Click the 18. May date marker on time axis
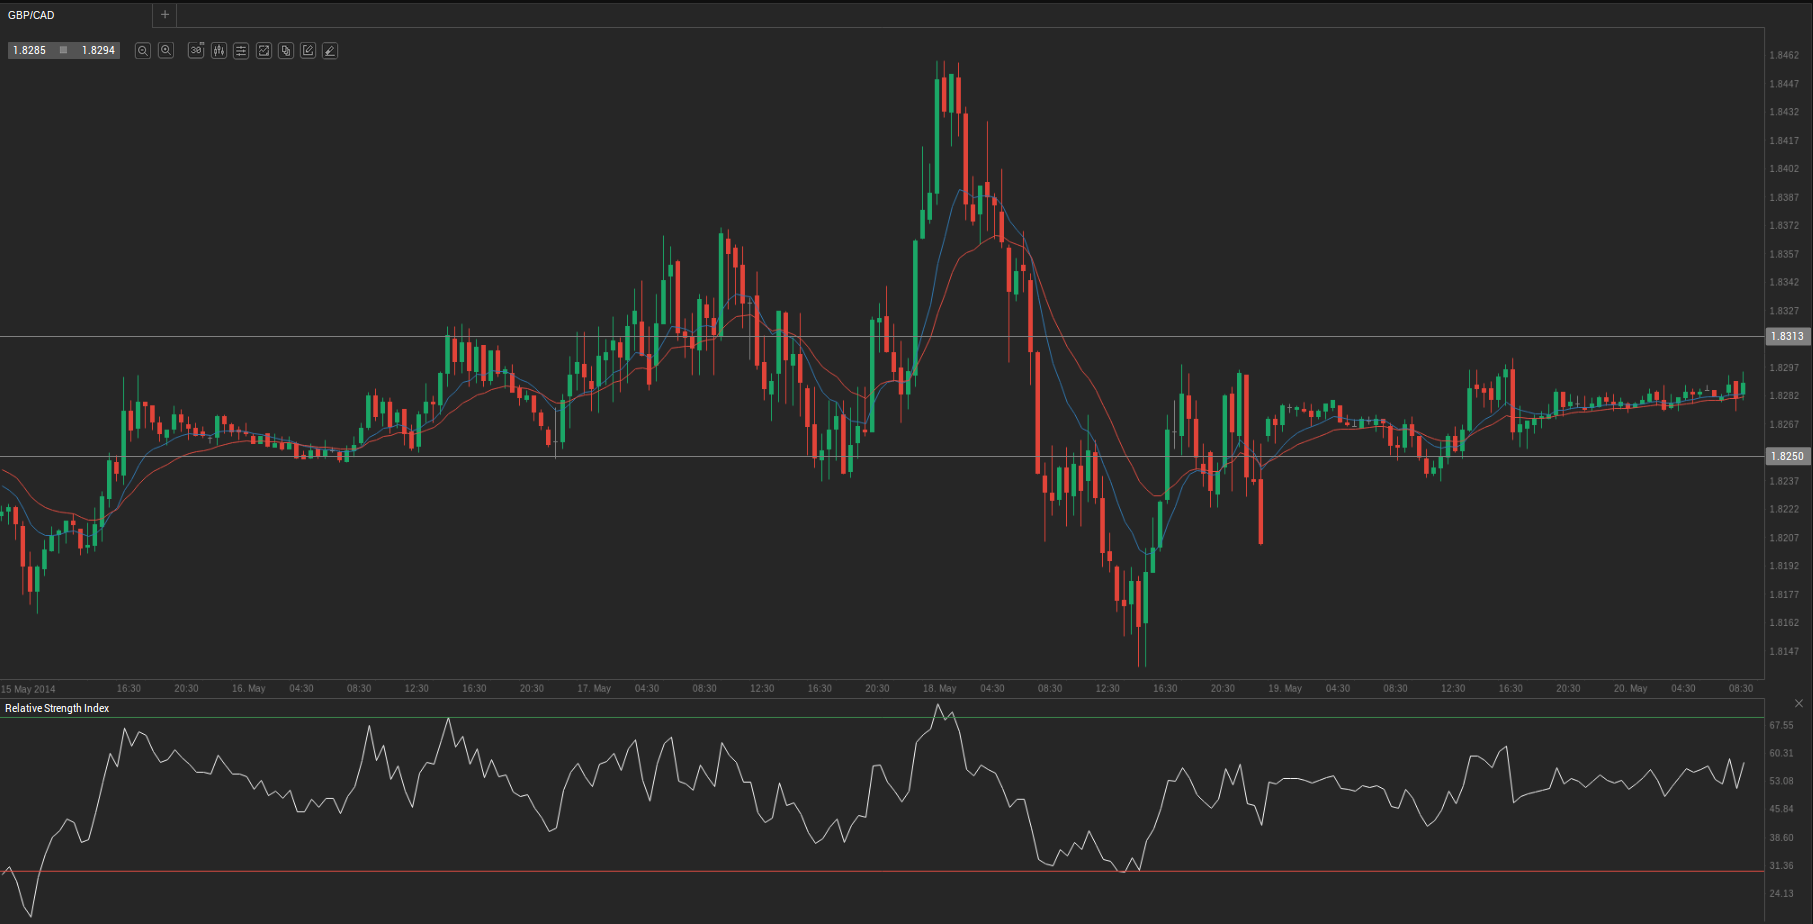This screenshot has width=1813, height=924. tap(939, 689)
